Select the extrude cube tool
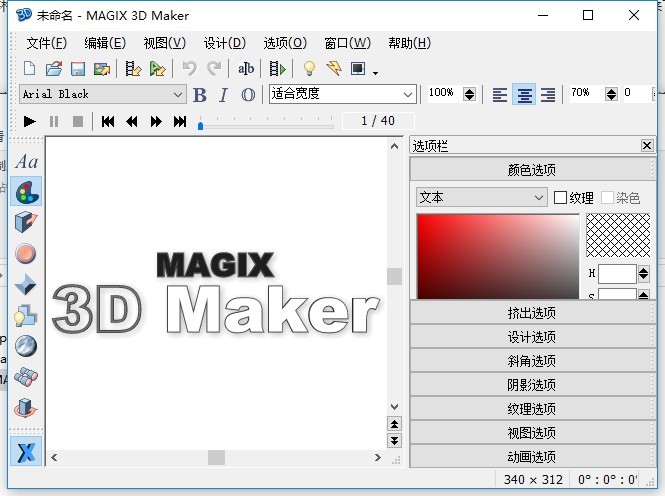This screenshot has width=665, height=496. 26,222
